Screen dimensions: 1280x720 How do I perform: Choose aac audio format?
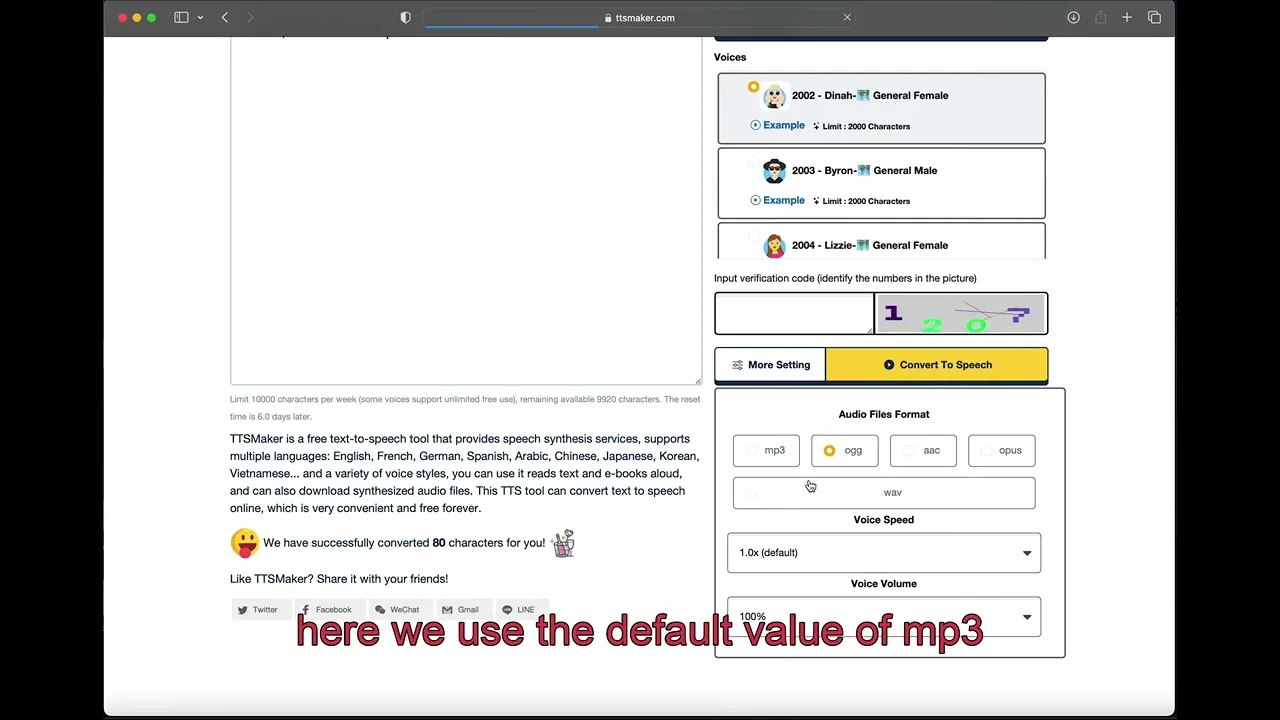923,450
